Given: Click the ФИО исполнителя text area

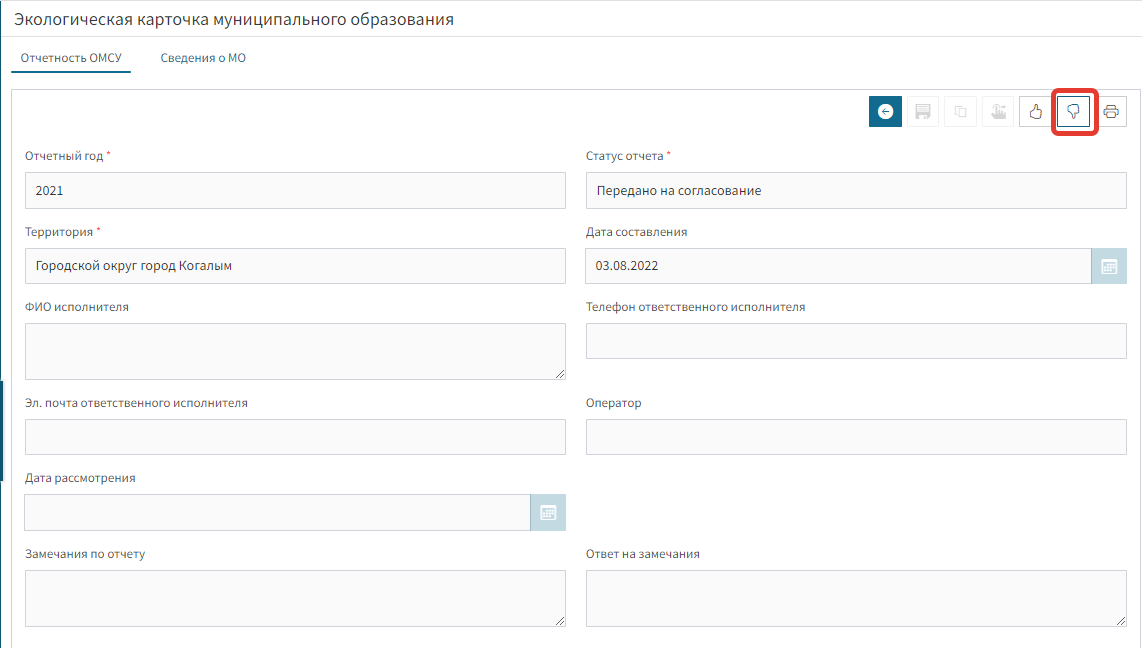Looking at the screenshot, I should coord(295,351).
